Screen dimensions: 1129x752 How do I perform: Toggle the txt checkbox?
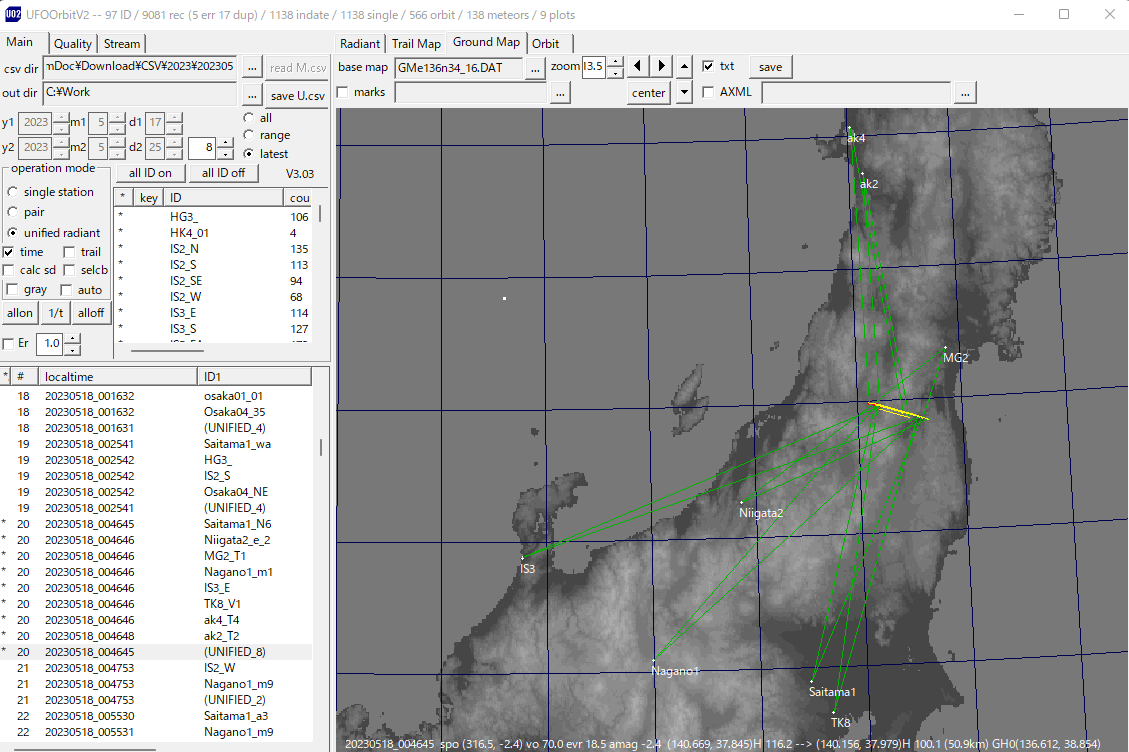(708, 66)
